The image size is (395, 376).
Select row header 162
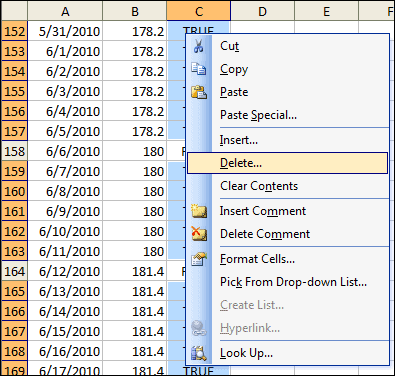coord(14,231)
